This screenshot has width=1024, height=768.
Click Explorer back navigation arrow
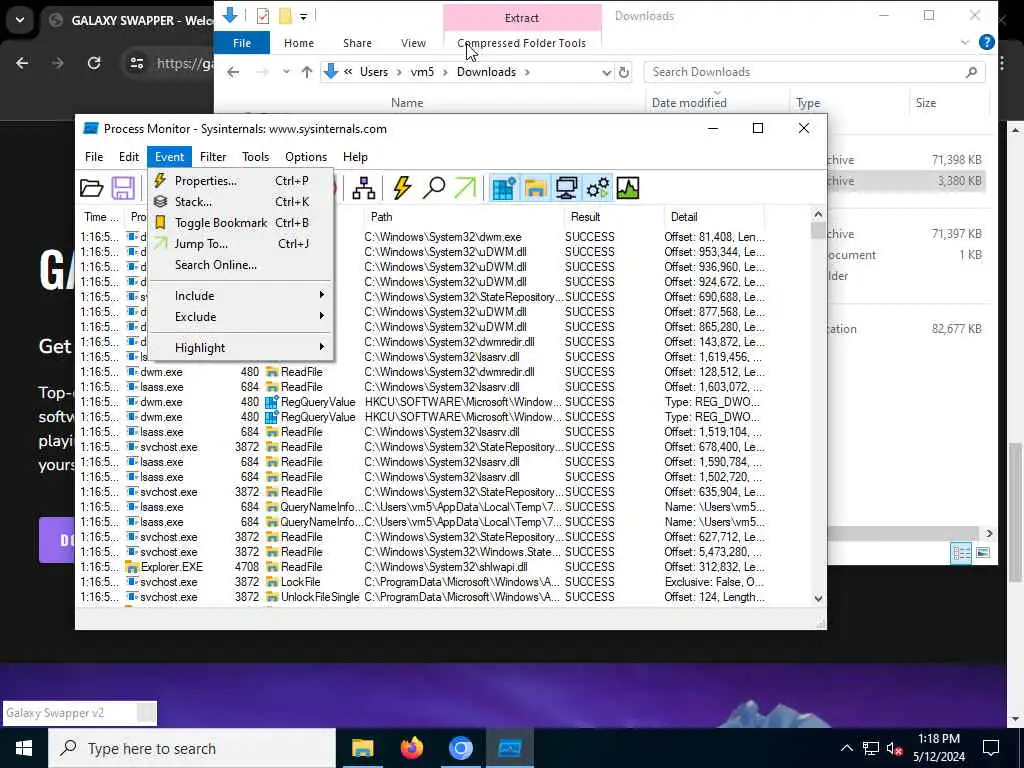pos(233,72)
